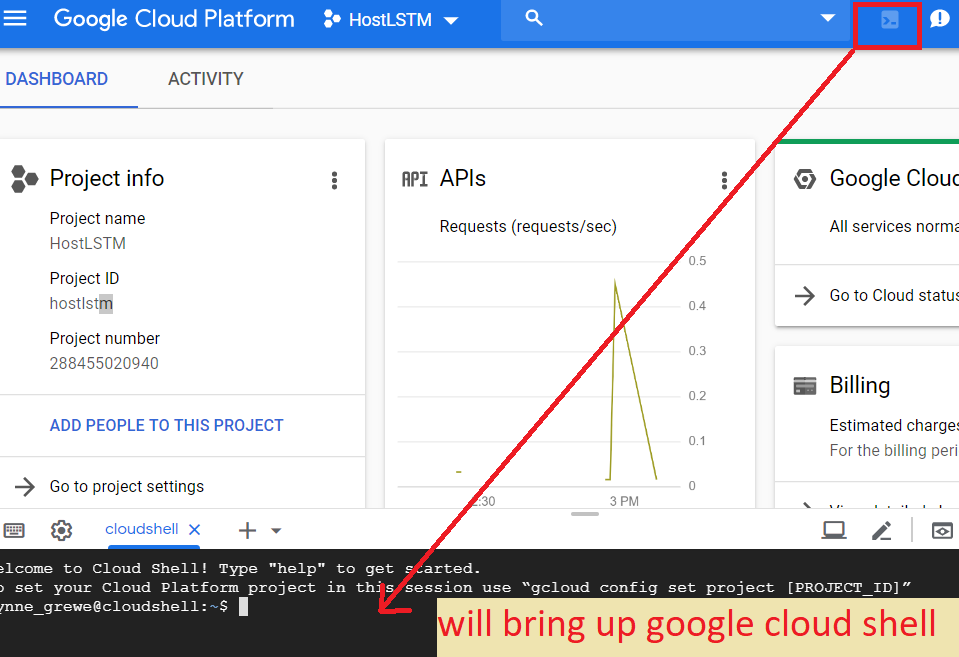Click the Cloud Shell laptop session icon
The height and width of the screenshot is (657, 959).
834,530
